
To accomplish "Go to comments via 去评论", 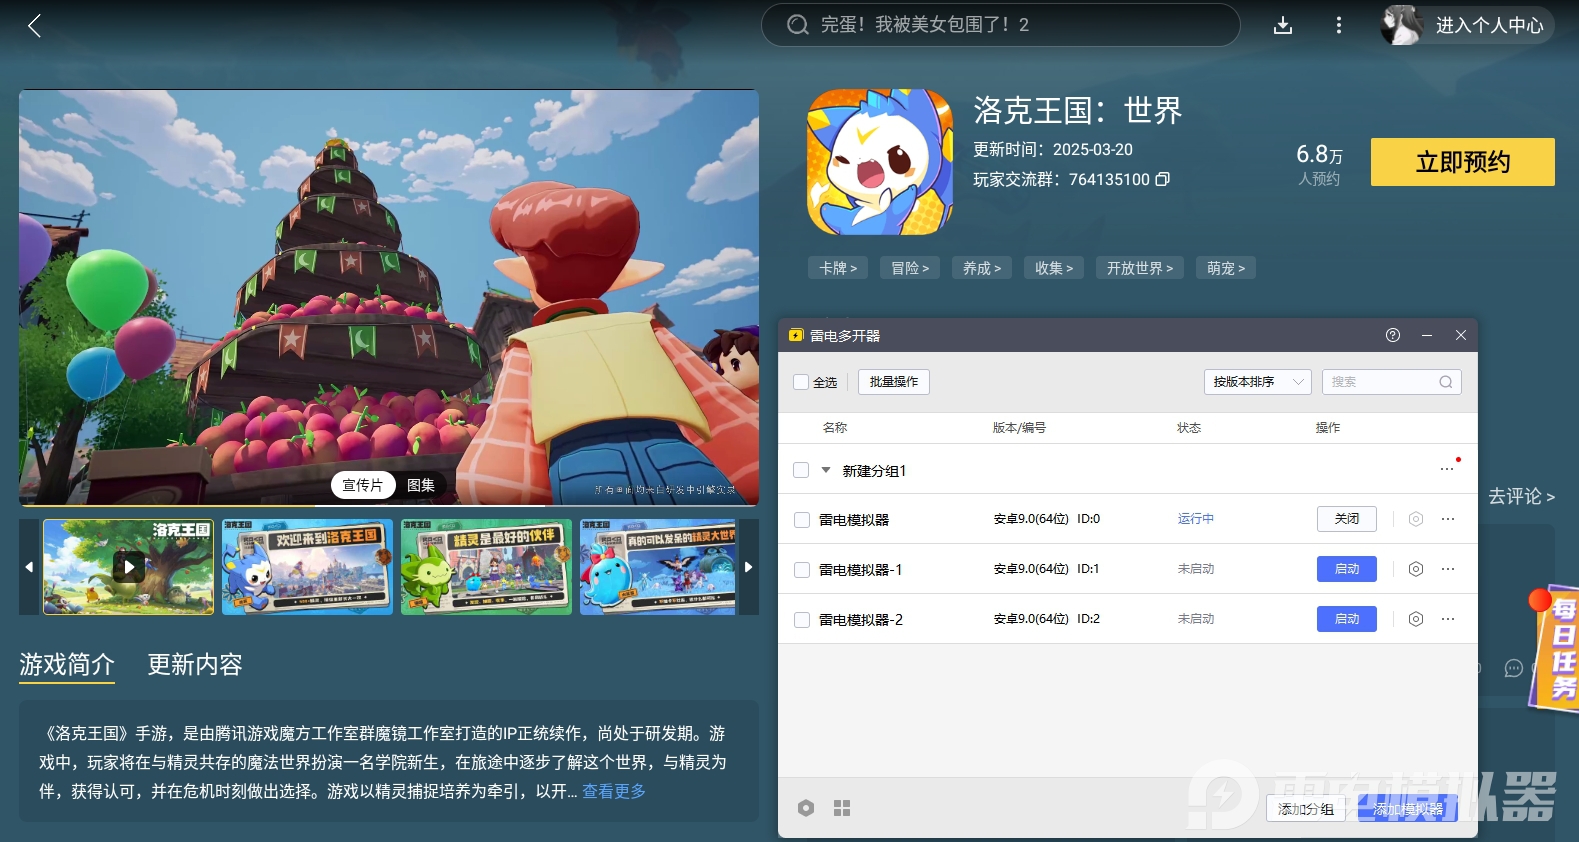I will pyautogui.click(x=1521, y=496).
